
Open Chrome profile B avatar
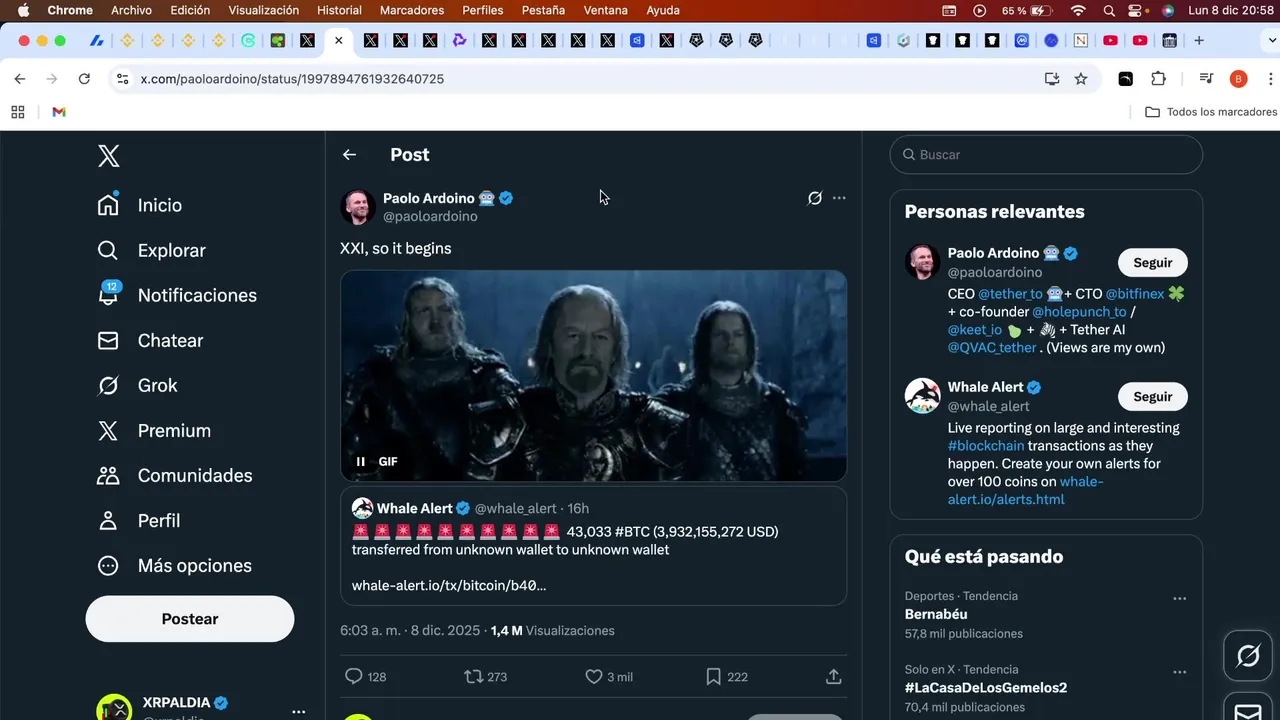point(1238,79)
